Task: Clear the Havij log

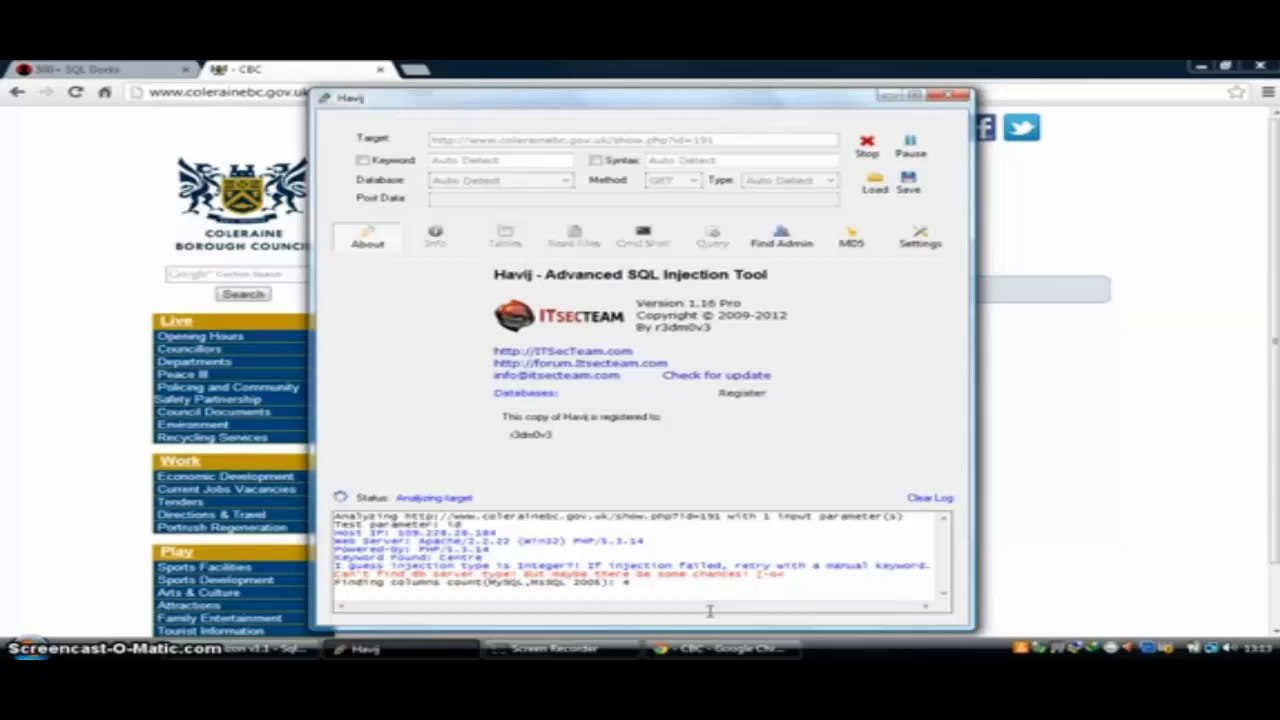Action: pos(930,498)
